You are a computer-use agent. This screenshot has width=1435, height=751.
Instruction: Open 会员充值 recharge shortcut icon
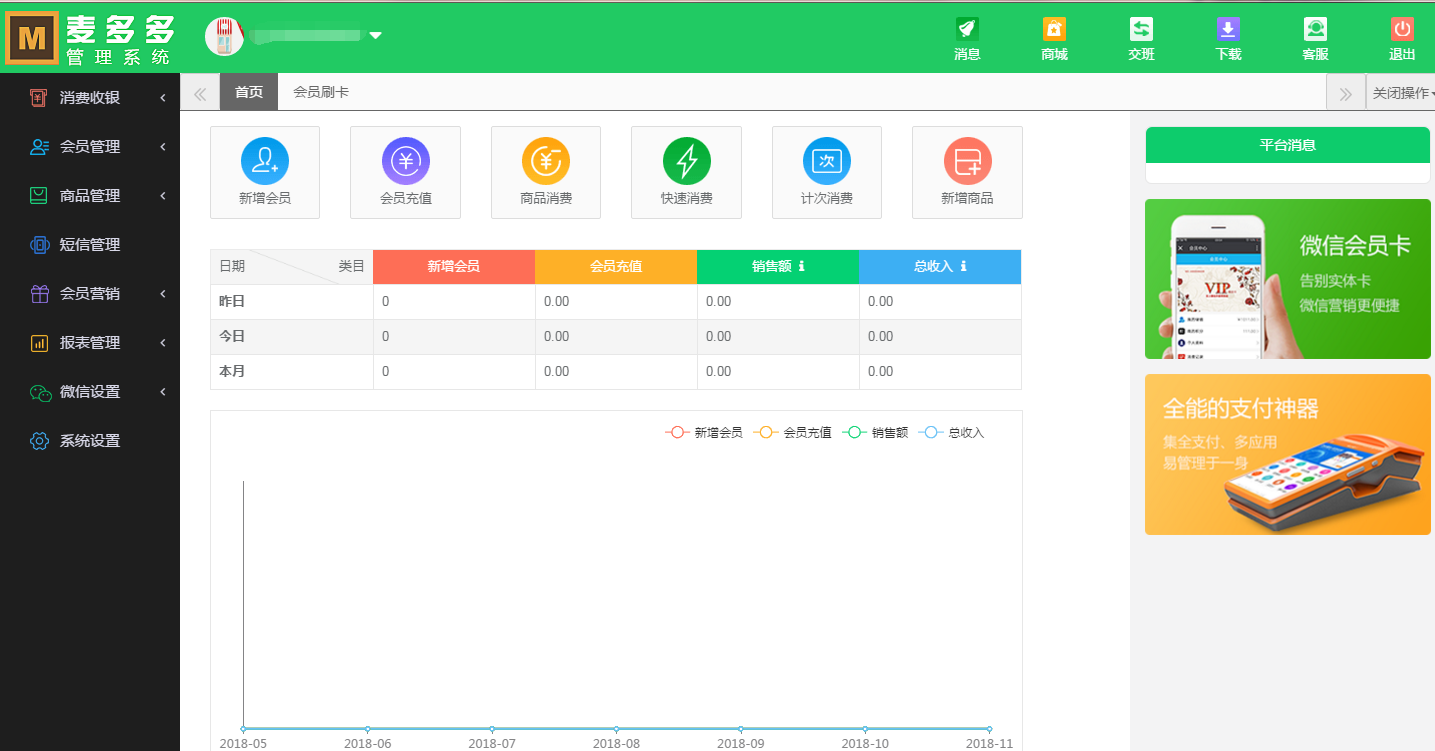[x=405, y=161]
